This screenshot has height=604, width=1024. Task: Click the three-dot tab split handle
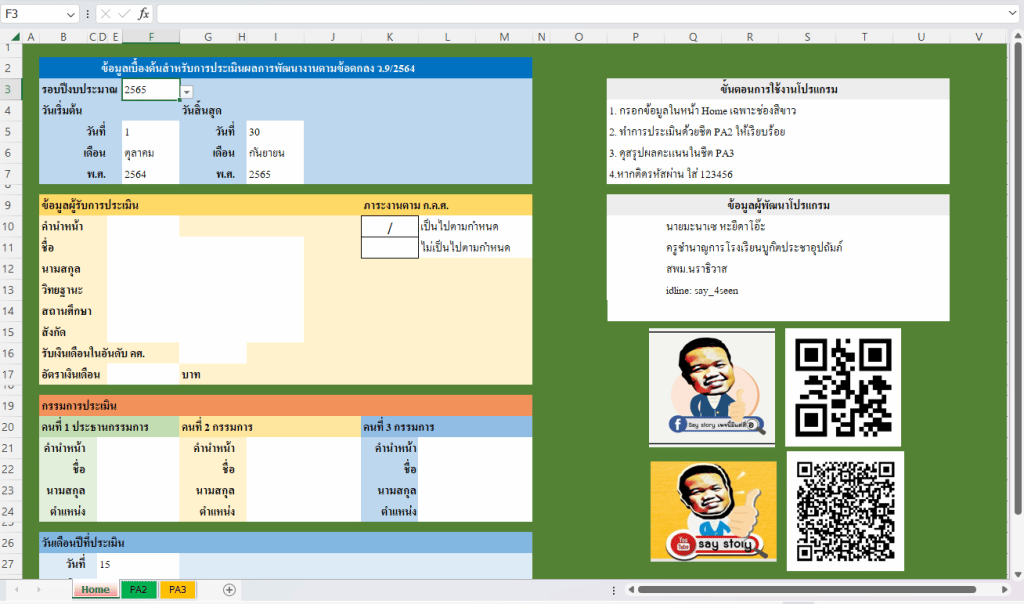tap(613, 590)
